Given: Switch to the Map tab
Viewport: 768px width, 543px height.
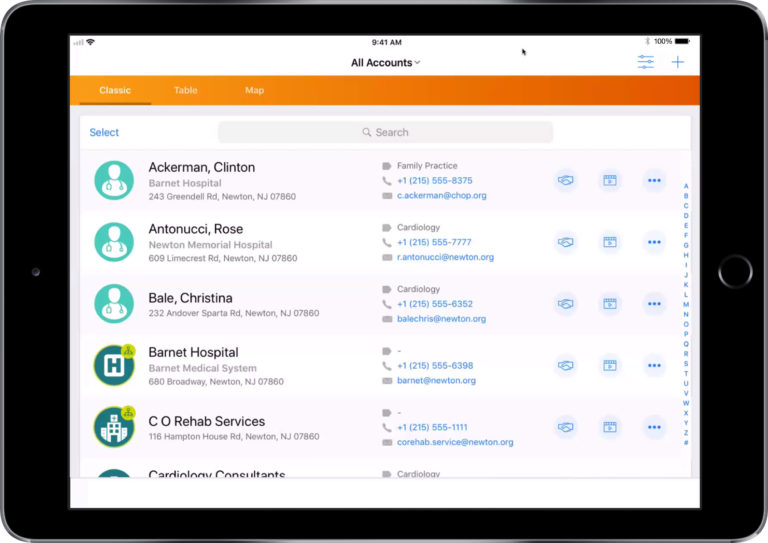Looking at the screenshot, I should 255,90.
